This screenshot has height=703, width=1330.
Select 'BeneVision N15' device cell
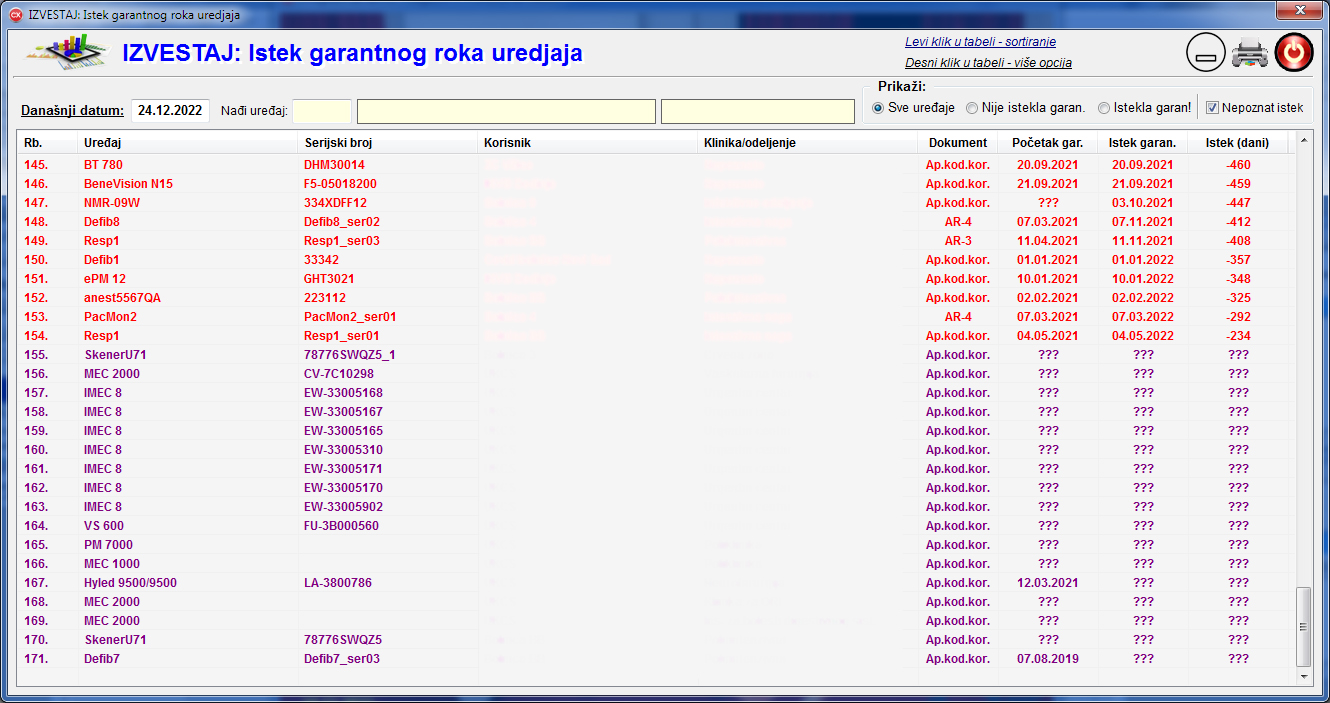[x=128, y=184]
